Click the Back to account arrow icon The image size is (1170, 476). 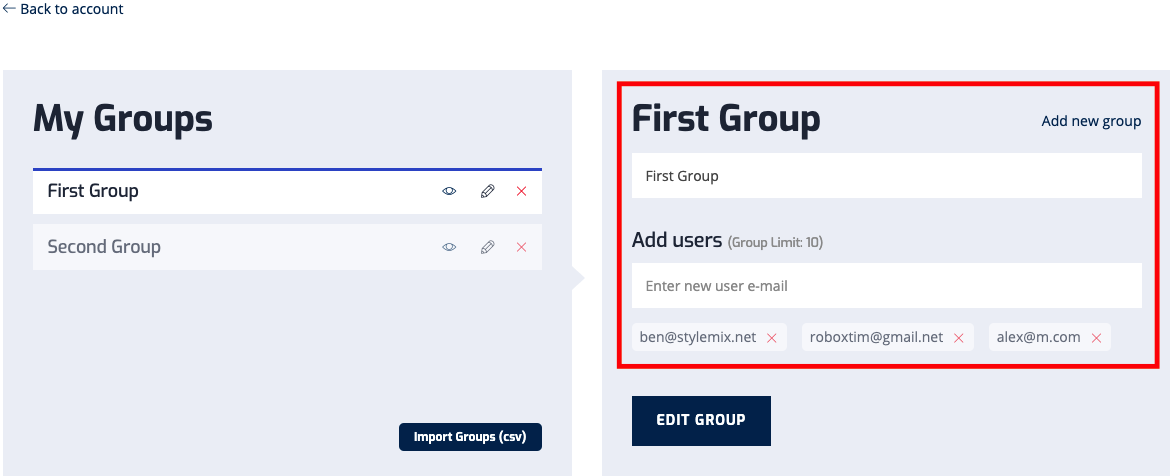tap(9, 9)
